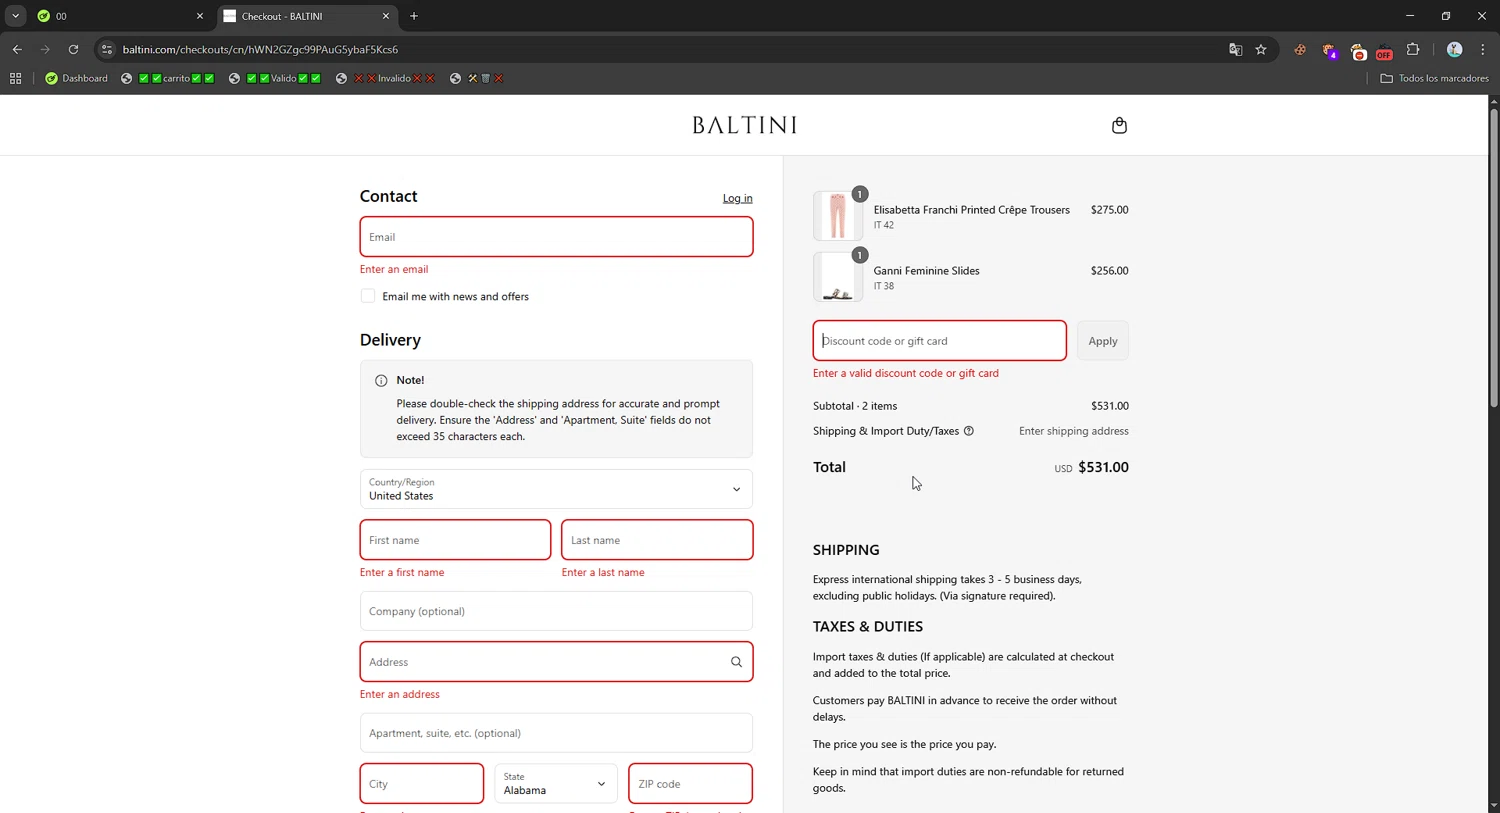Click the 'Enter an email' error text
The height and width of the screenshot is (813, 1500).
pos(394,269)
